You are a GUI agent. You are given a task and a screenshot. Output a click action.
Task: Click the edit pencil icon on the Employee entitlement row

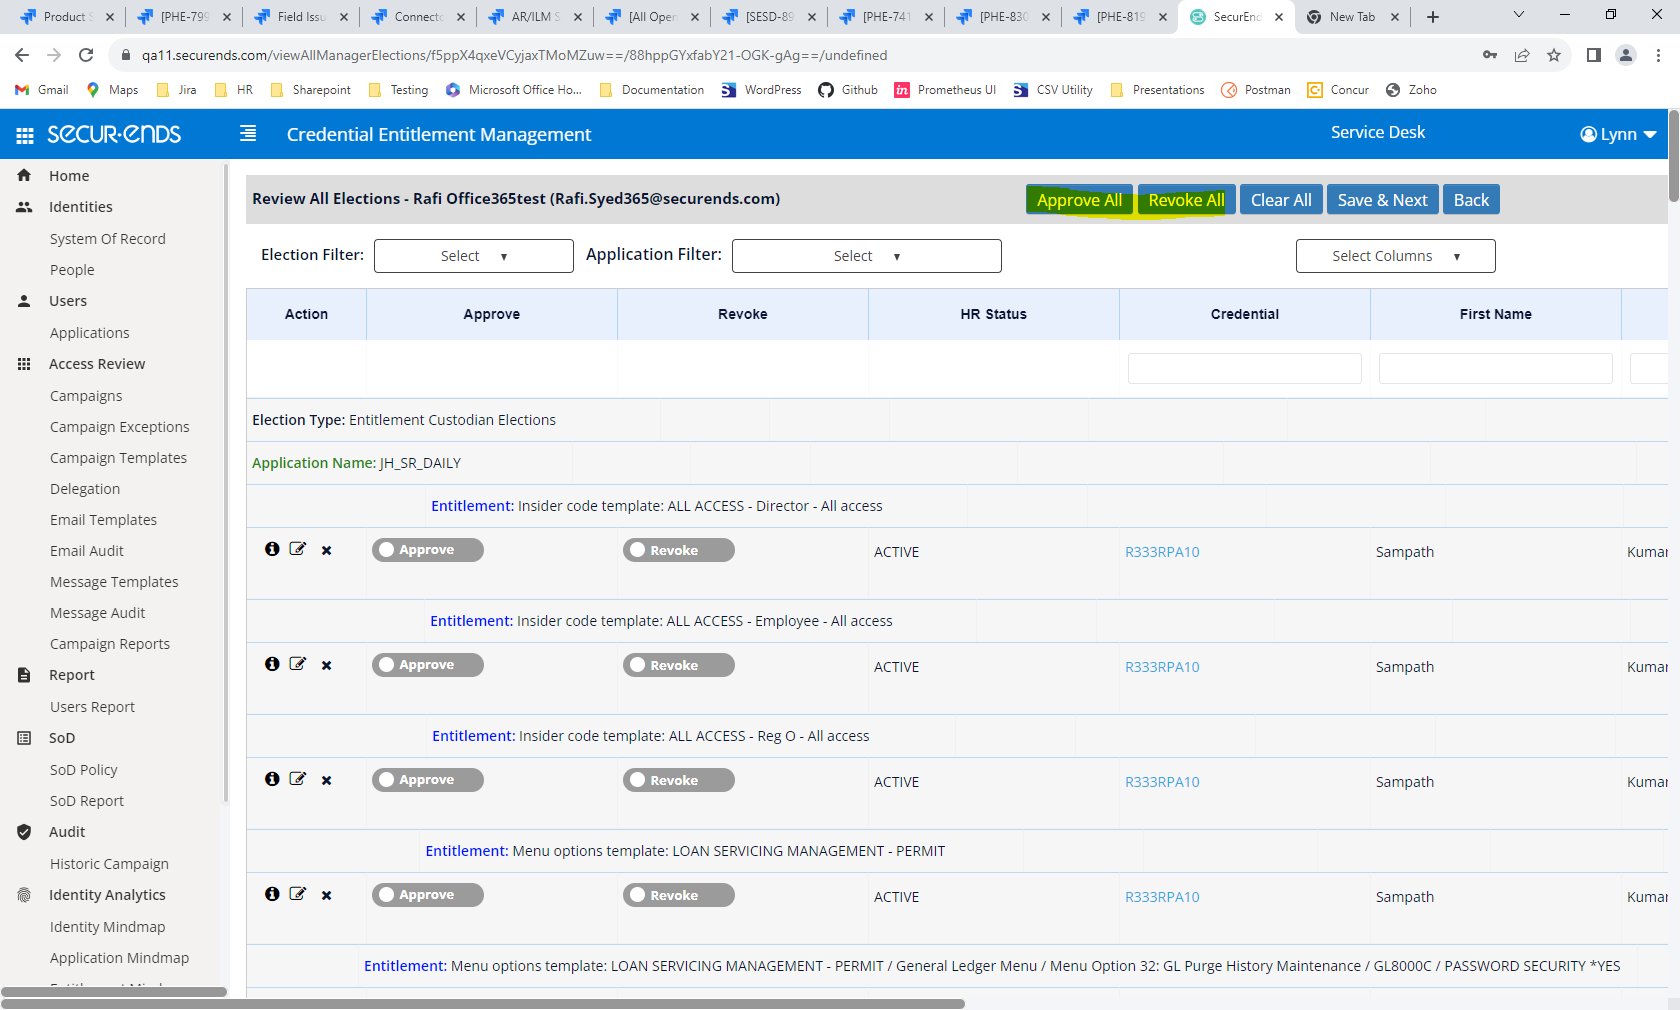(297, 664)
